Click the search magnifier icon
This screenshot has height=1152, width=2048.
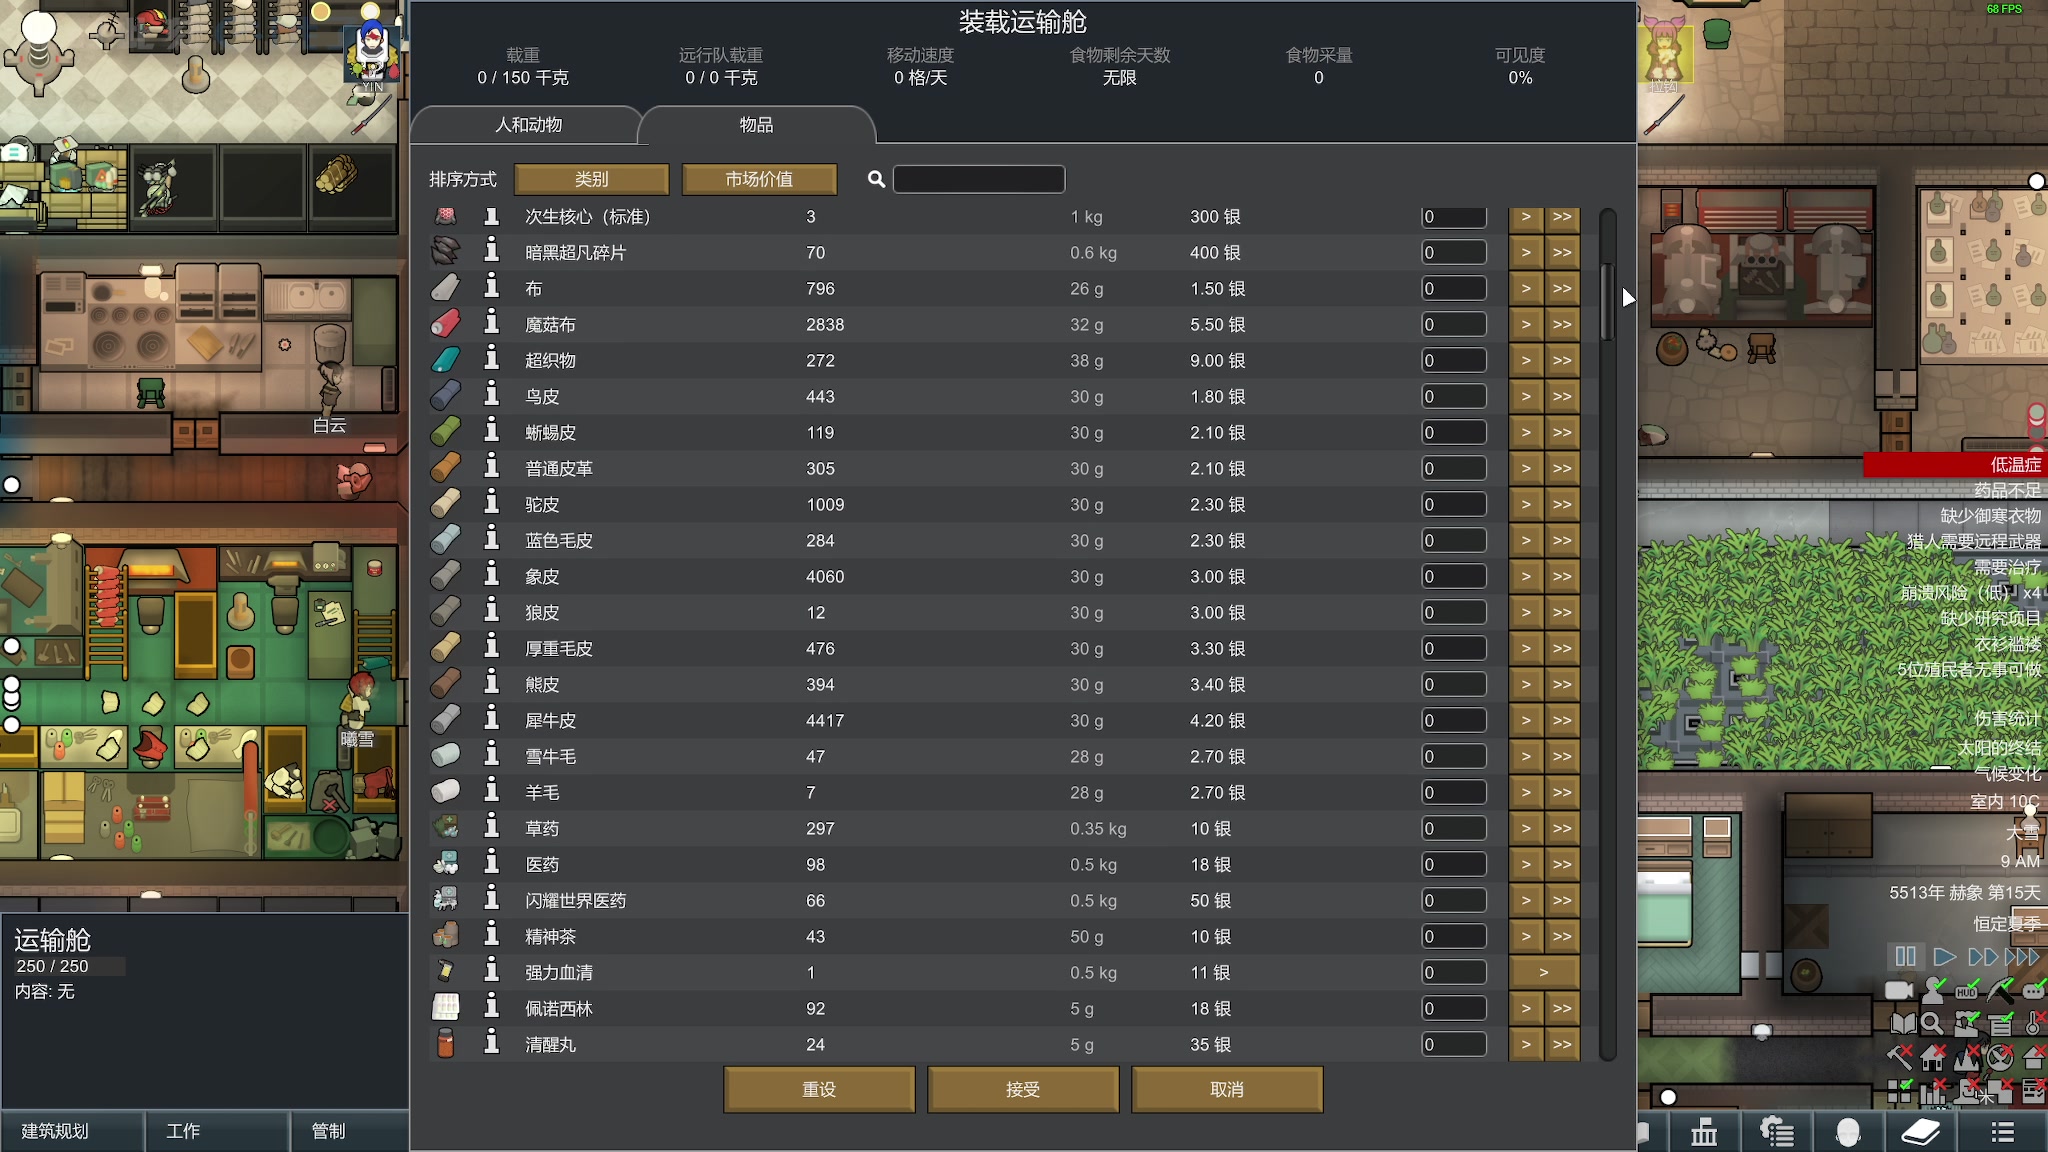click(x=876, y=179)
